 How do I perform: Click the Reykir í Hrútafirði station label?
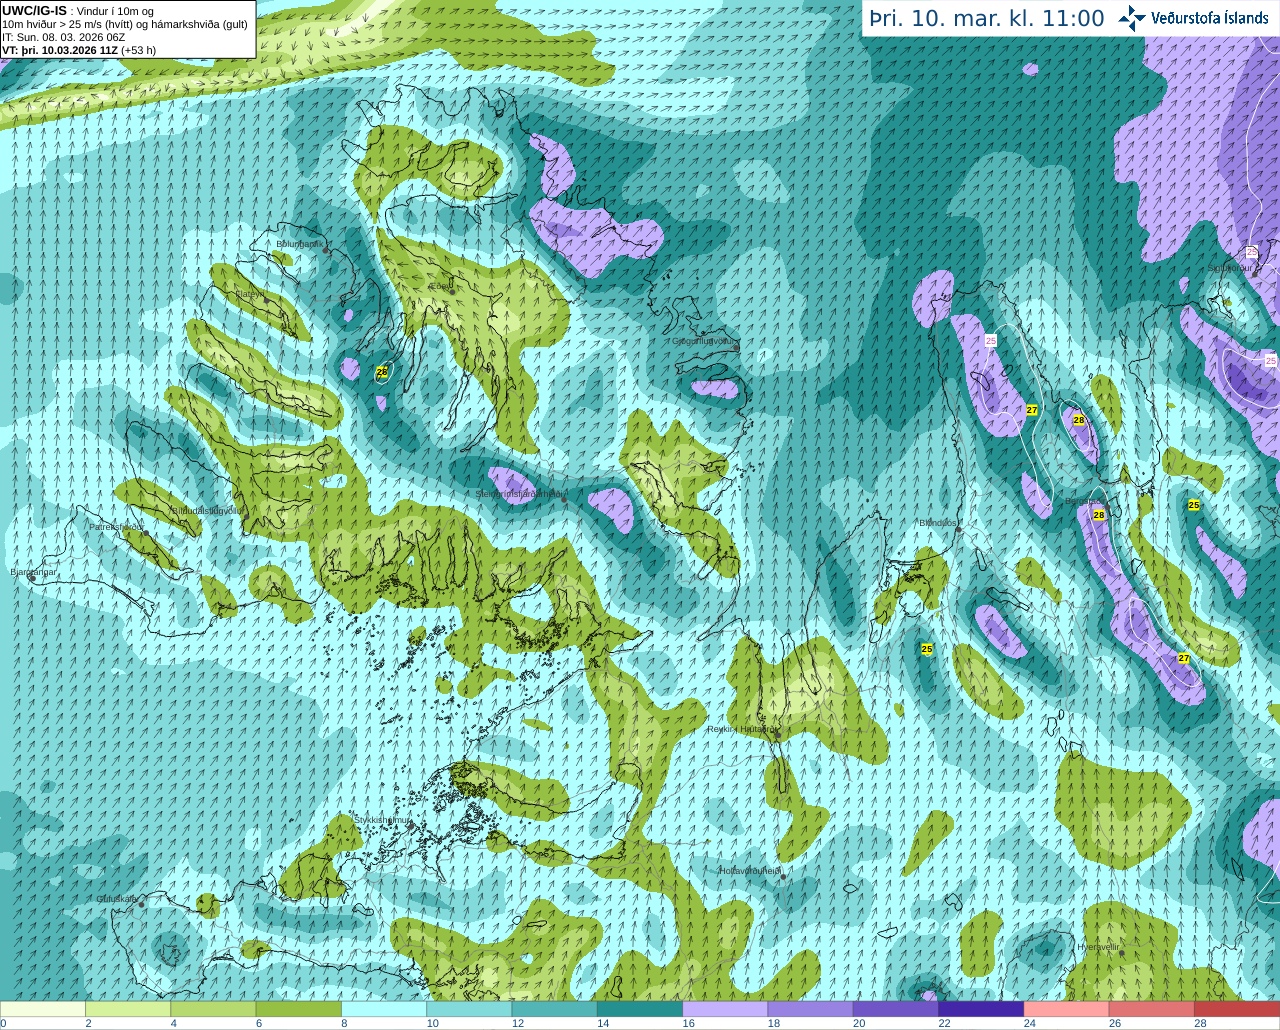click(741, 729)
